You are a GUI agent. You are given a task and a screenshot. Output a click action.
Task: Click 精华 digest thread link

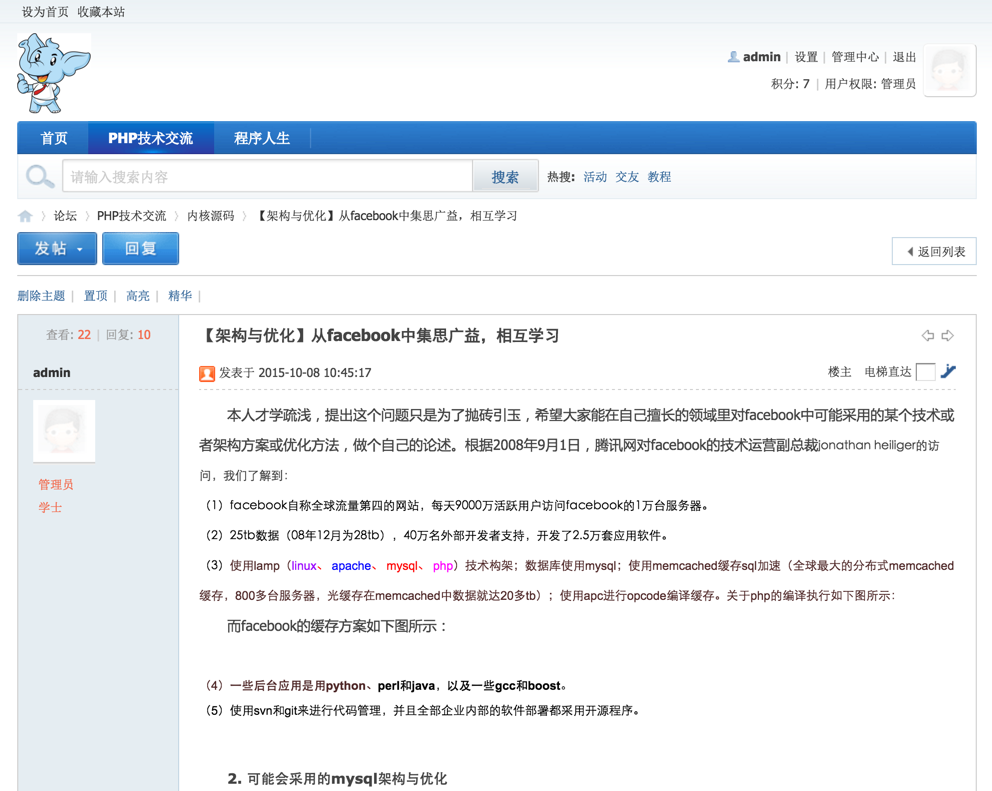(180, 296)
